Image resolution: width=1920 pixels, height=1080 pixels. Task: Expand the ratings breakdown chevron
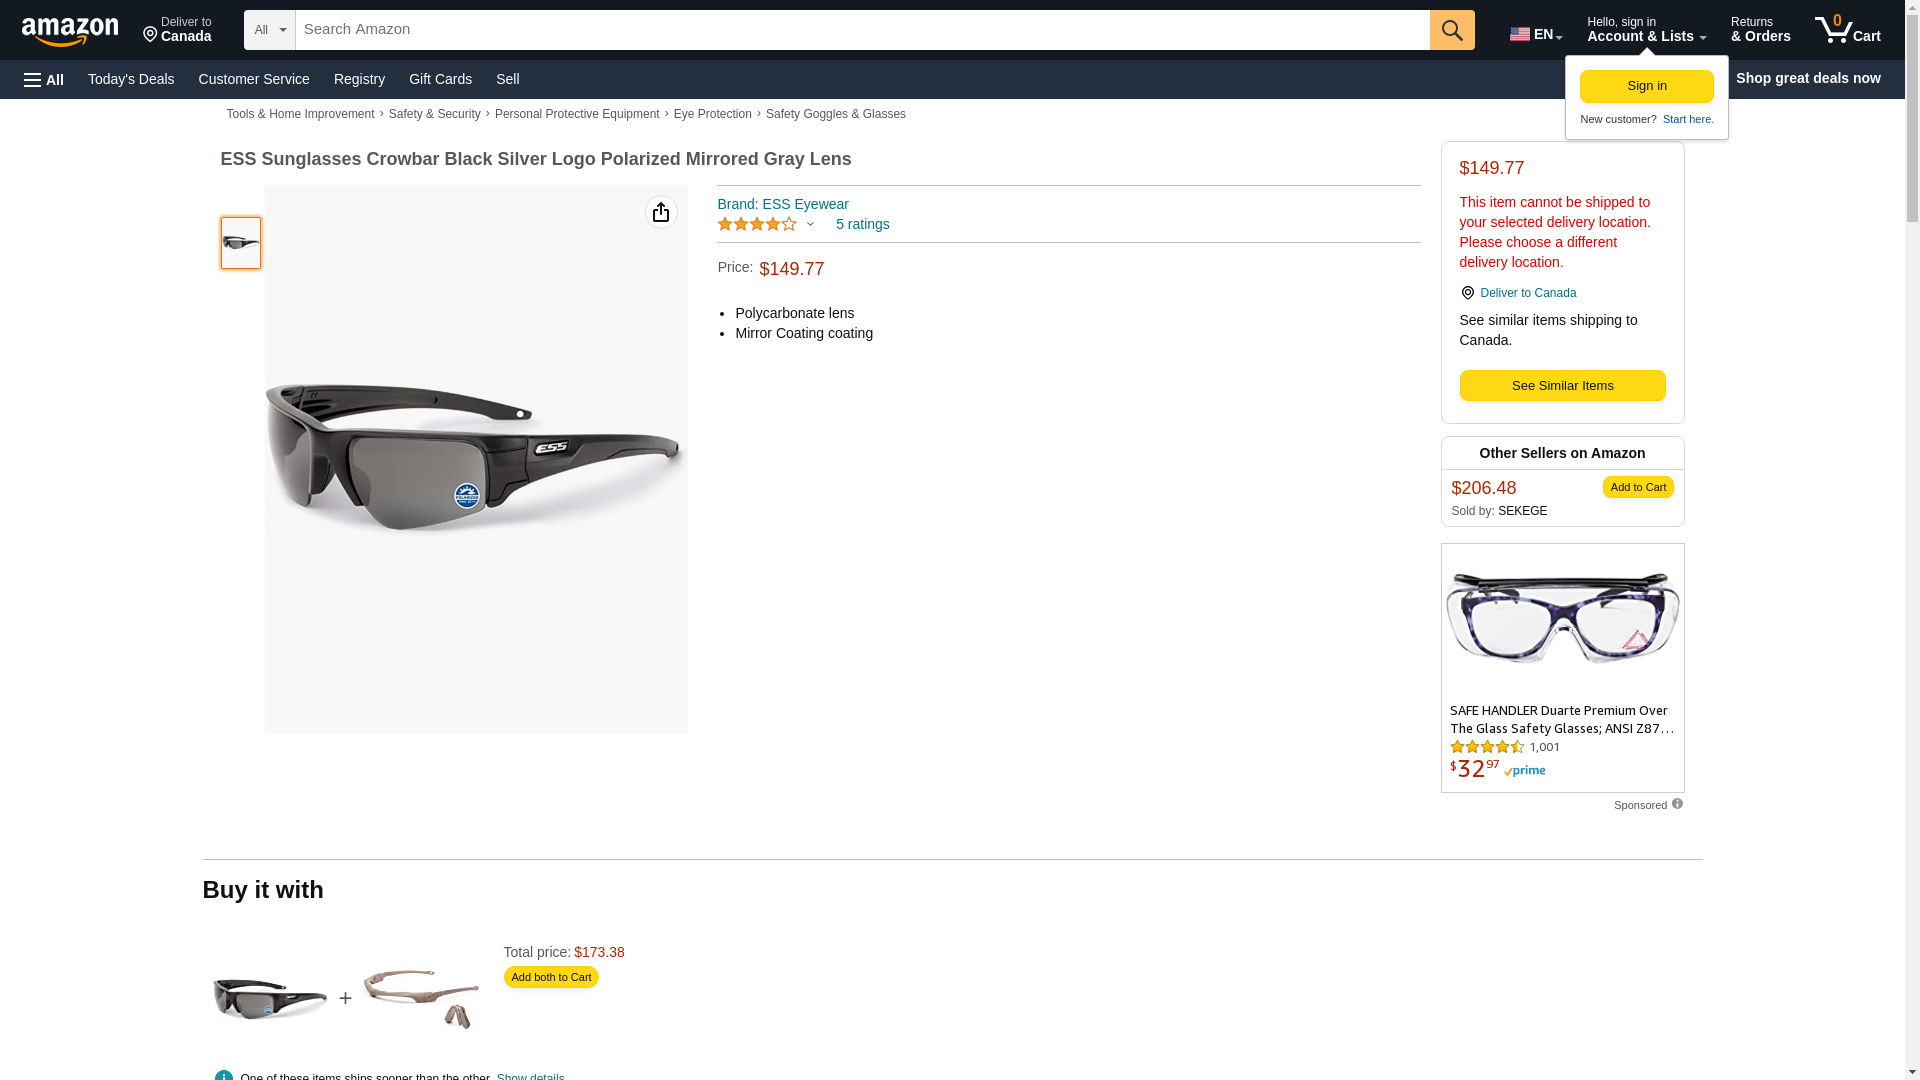(x=810, y=224)
